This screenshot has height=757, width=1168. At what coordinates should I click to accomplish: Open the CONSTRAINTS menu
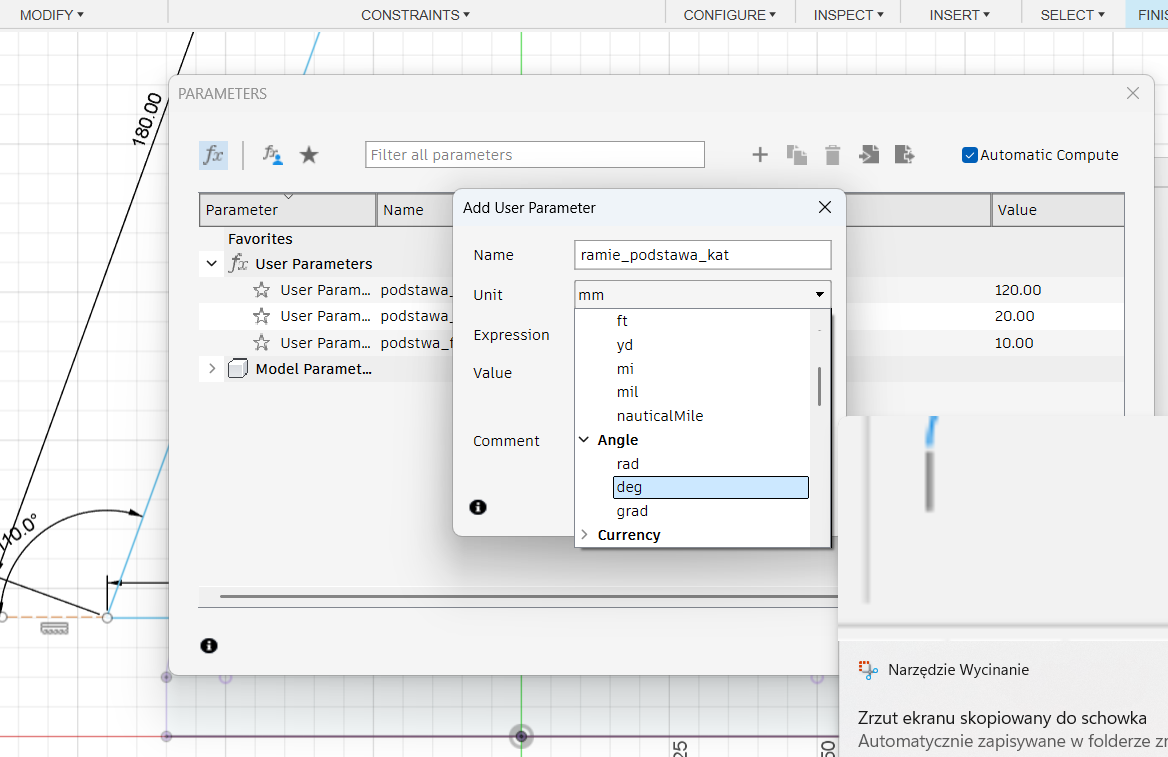pyautogui.click(x=415, y=15)
